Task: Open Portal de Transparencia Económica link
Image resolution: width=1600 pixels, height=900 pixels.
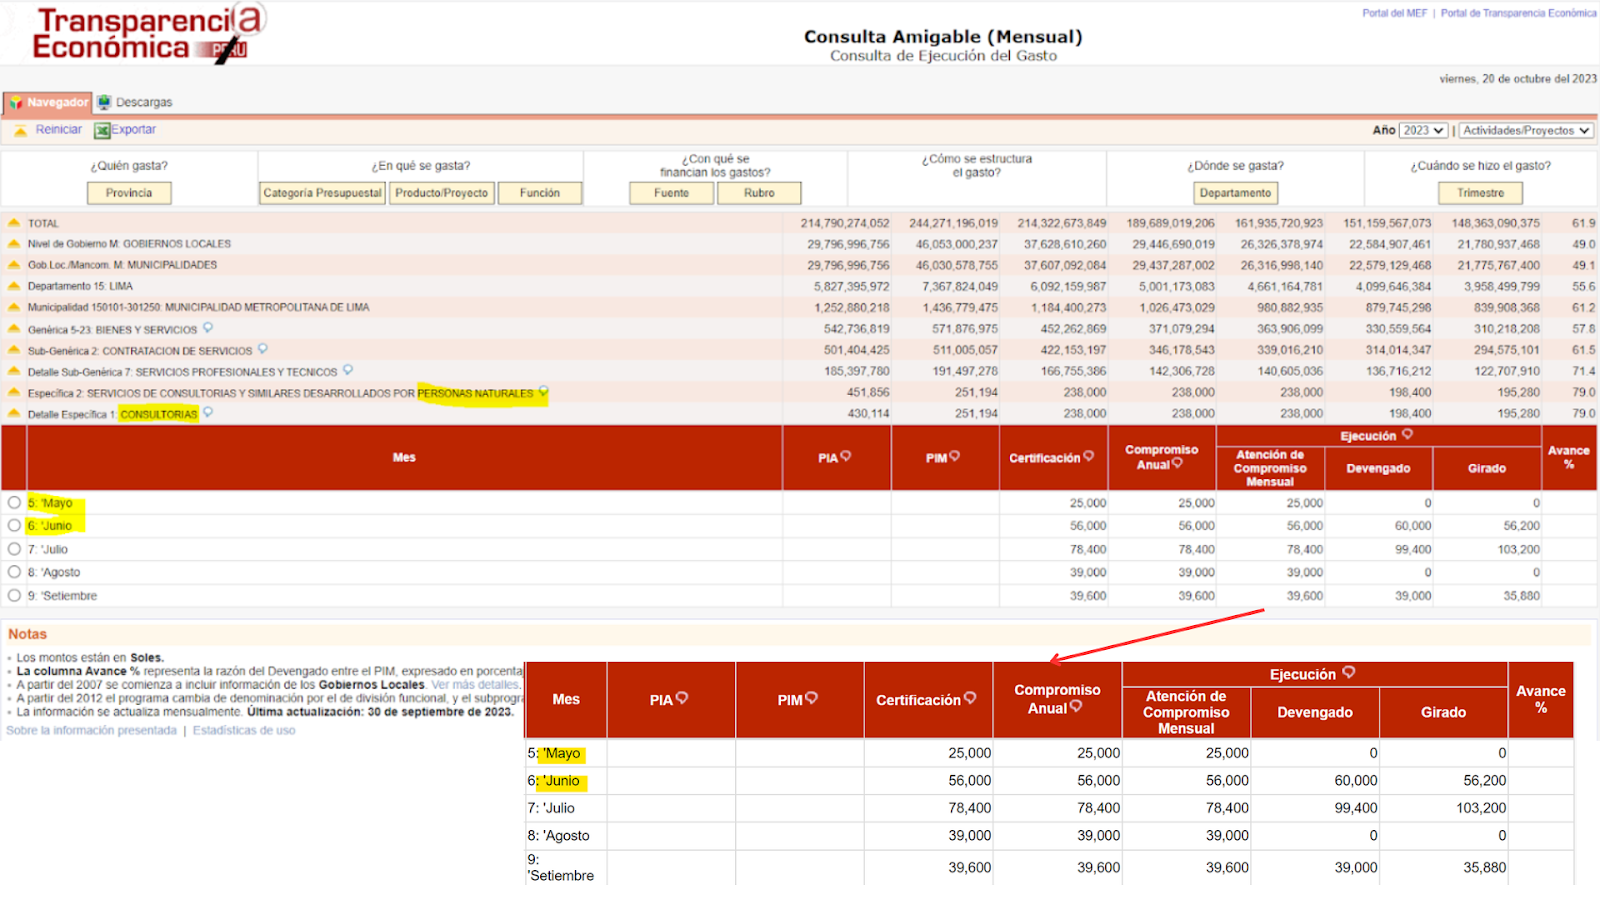Action: click(x=1518, y=13)
